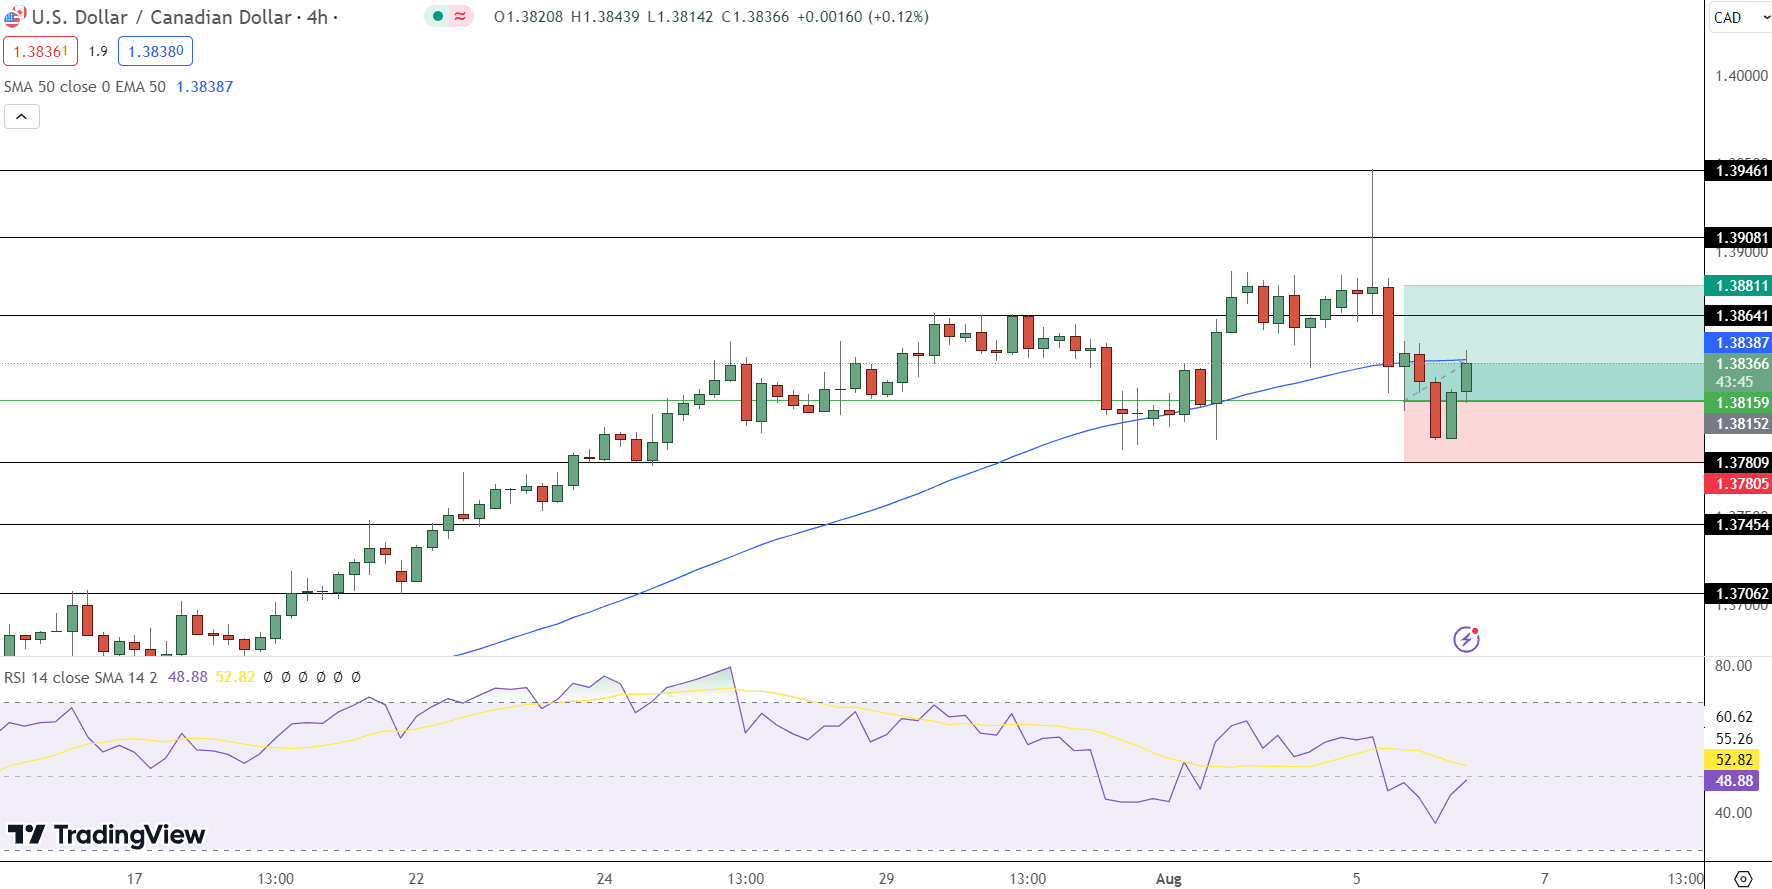Click the 1.39461 horizontal line price label
Viewport: 1772px width, 889px height.
tap(1738, 171)
